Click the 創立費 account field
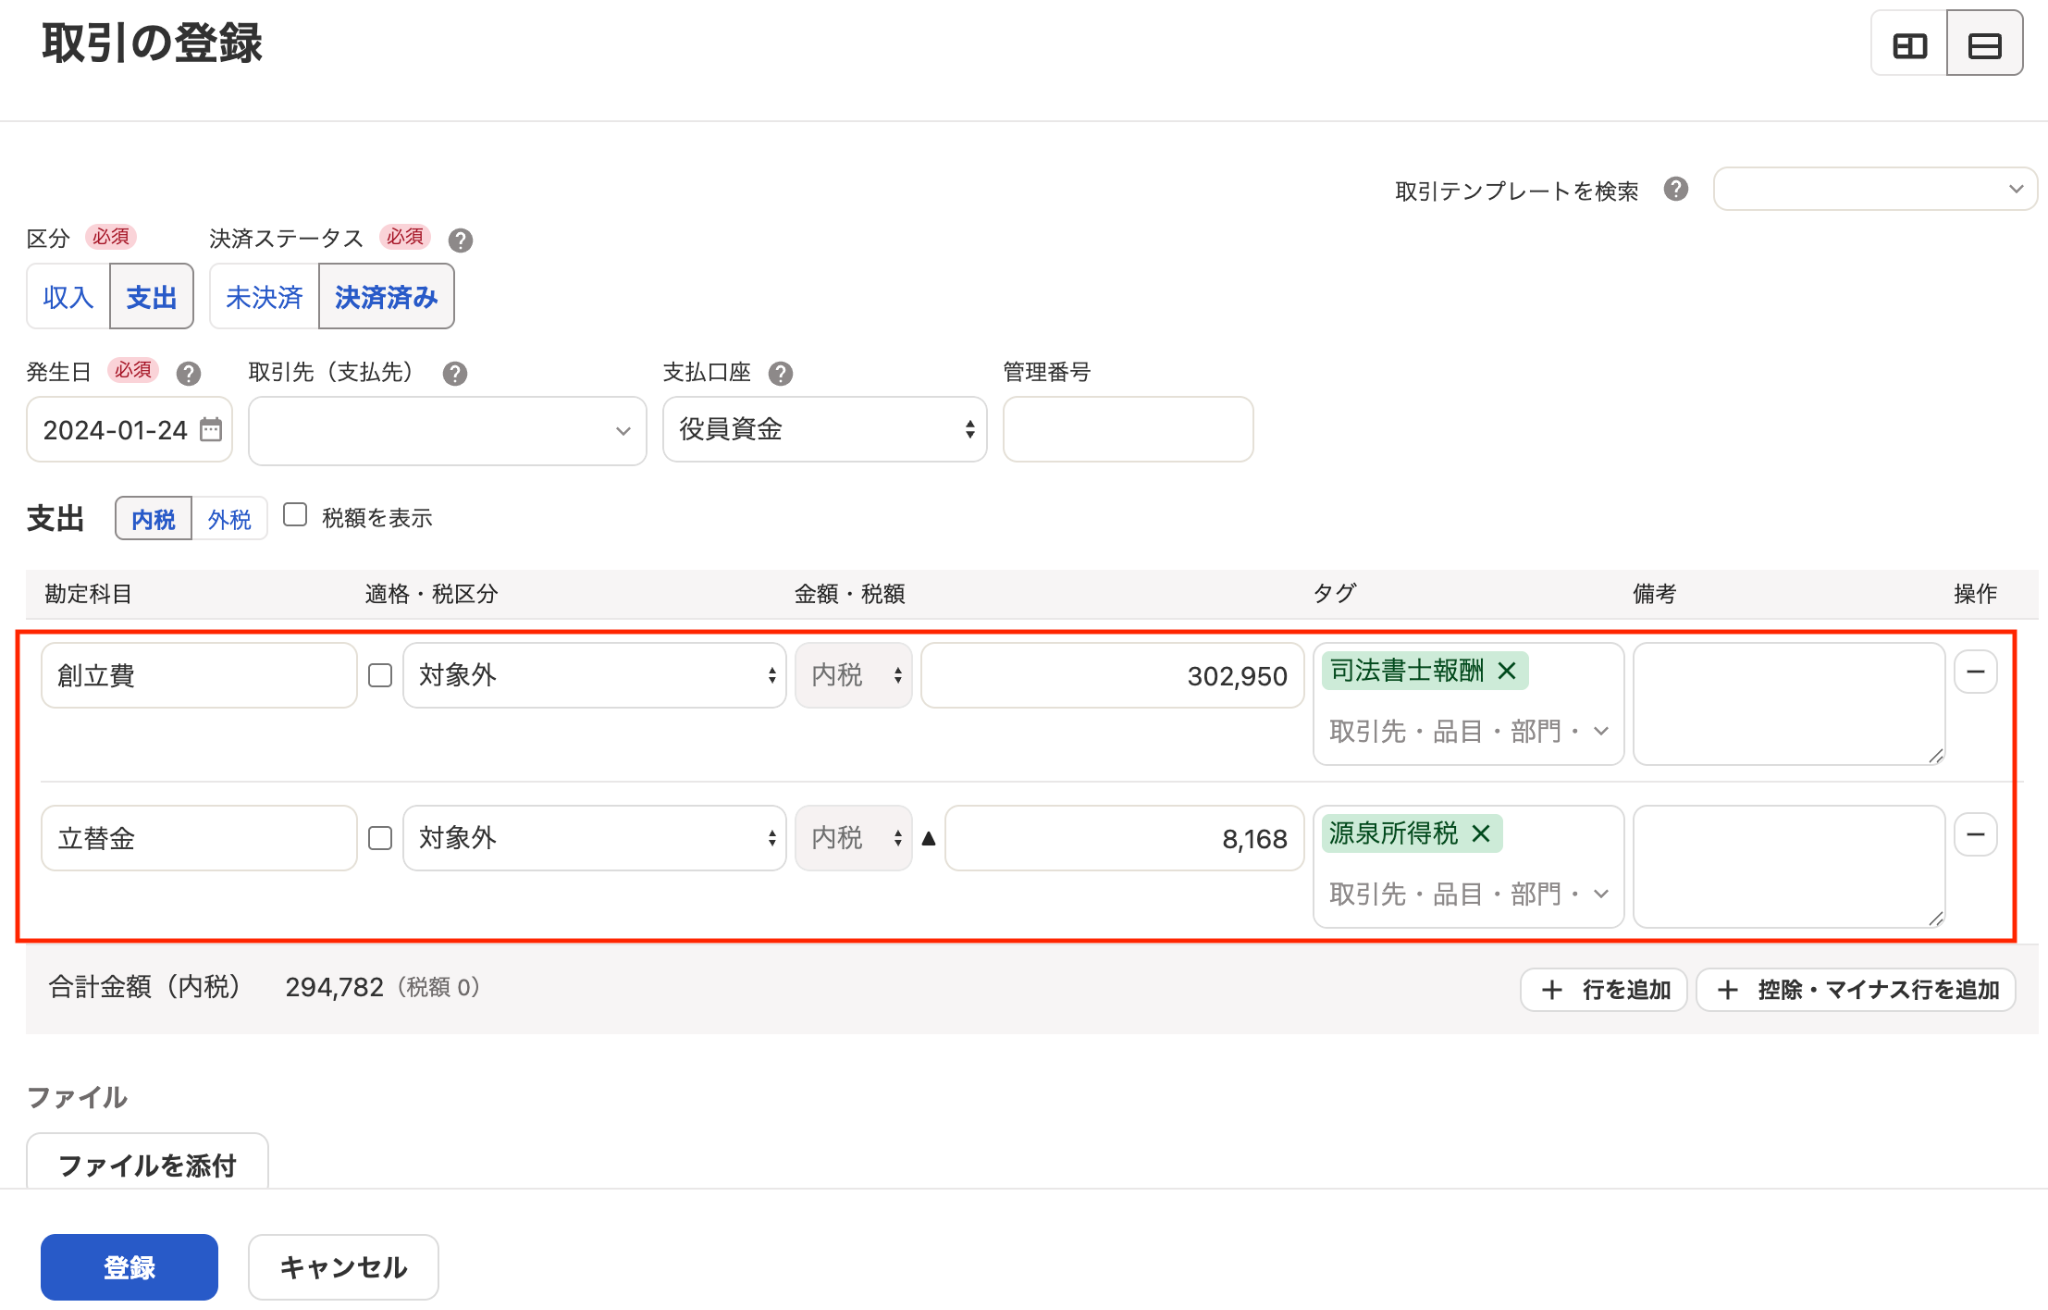This screenshot has height=1310, width=2048. click(x=199, y=676)
